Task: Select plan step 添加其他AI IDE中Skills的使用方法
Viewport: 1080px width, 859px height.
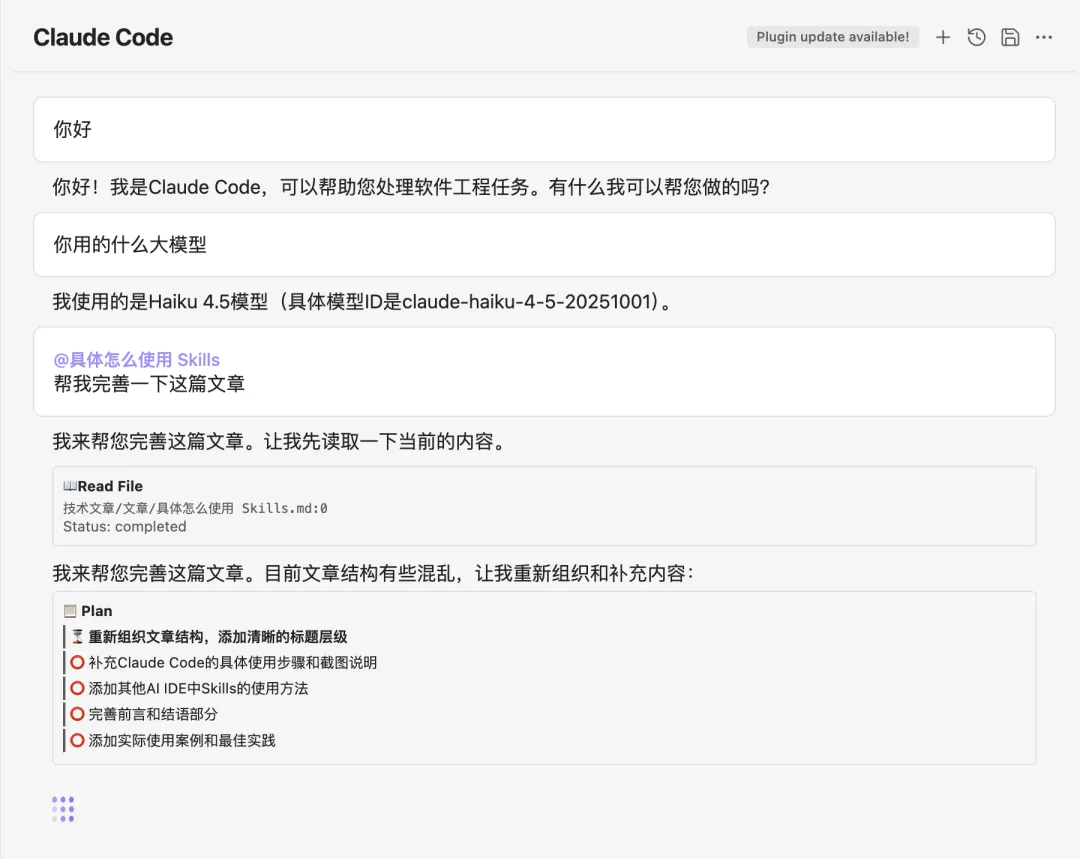Action: click(x=198, y=688)
